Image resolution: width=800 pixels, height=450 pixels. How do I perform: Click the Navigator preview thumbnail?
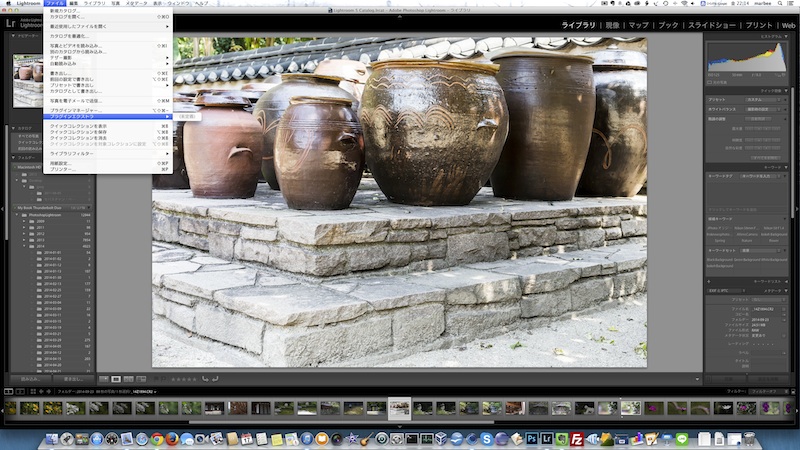pos(28,81)
